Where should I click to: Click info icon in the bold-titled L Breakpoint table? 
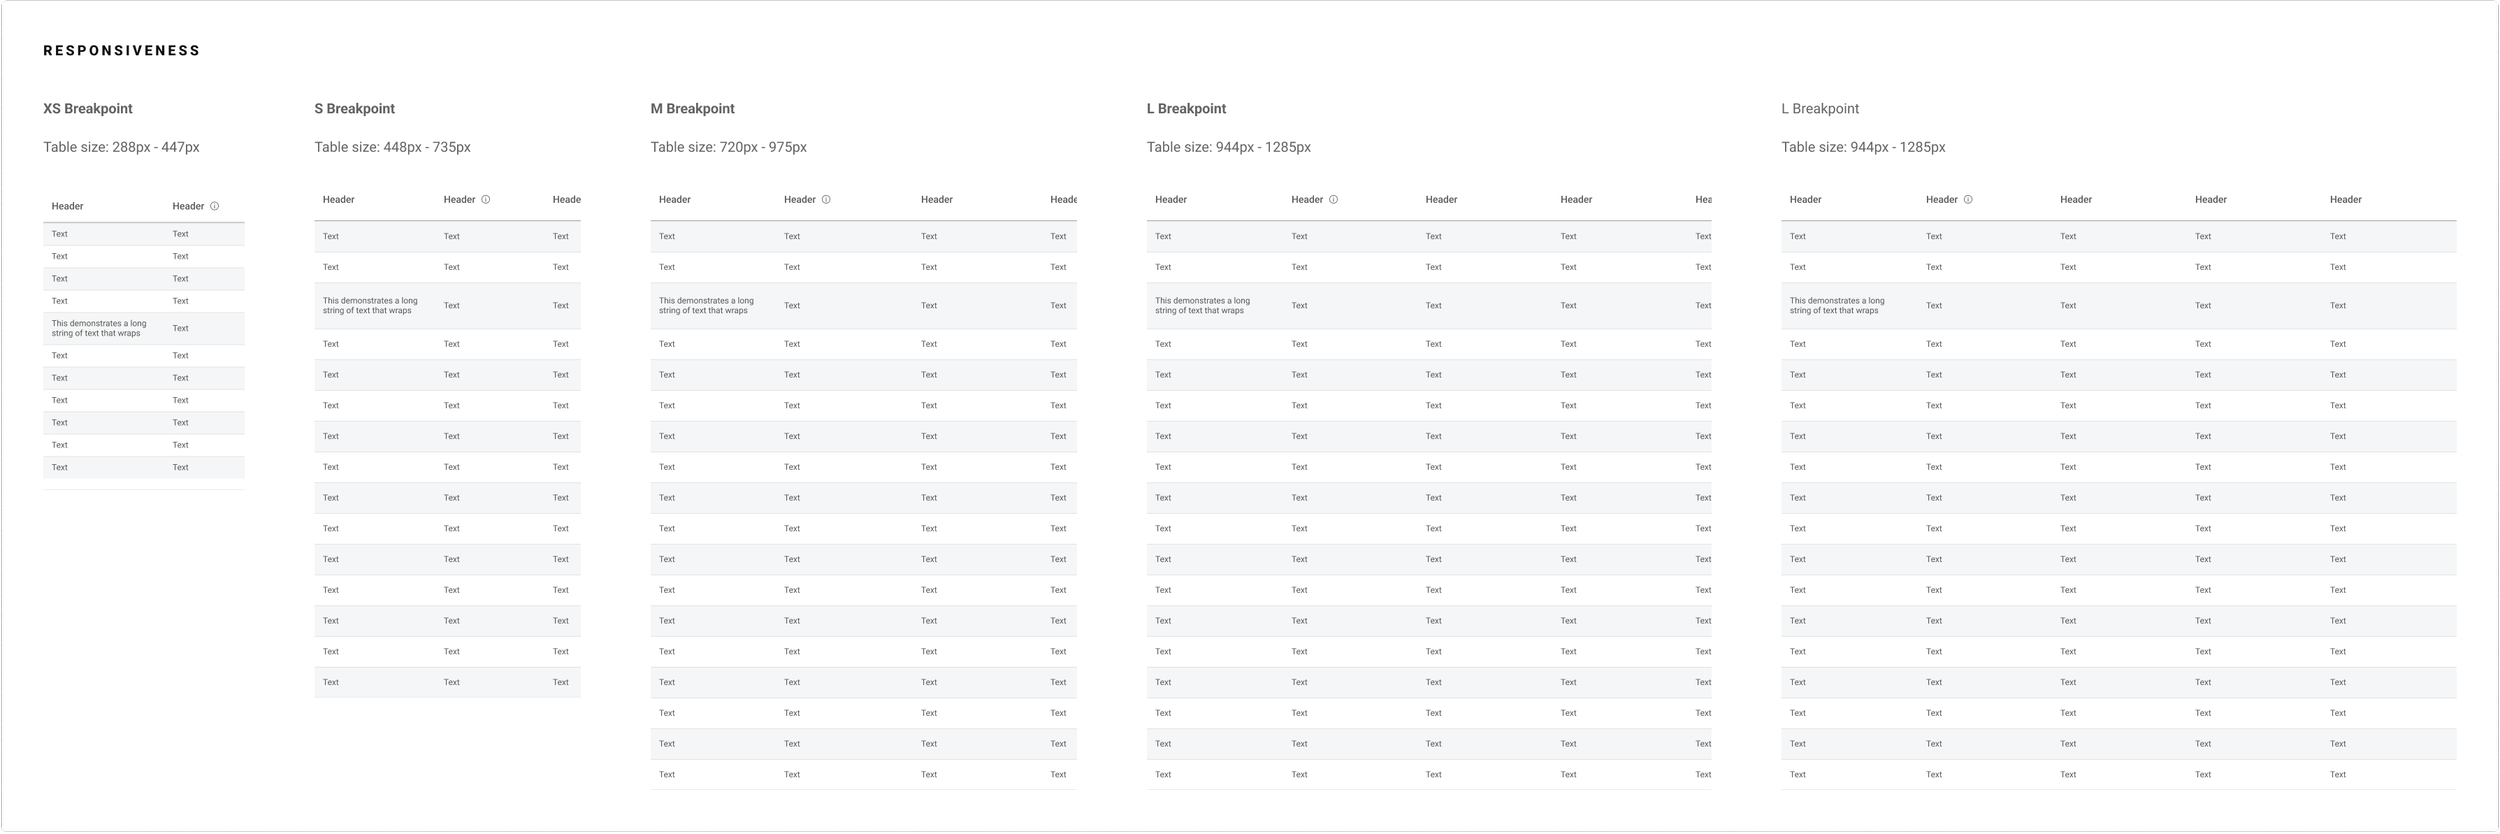(x=1333, y=200)
